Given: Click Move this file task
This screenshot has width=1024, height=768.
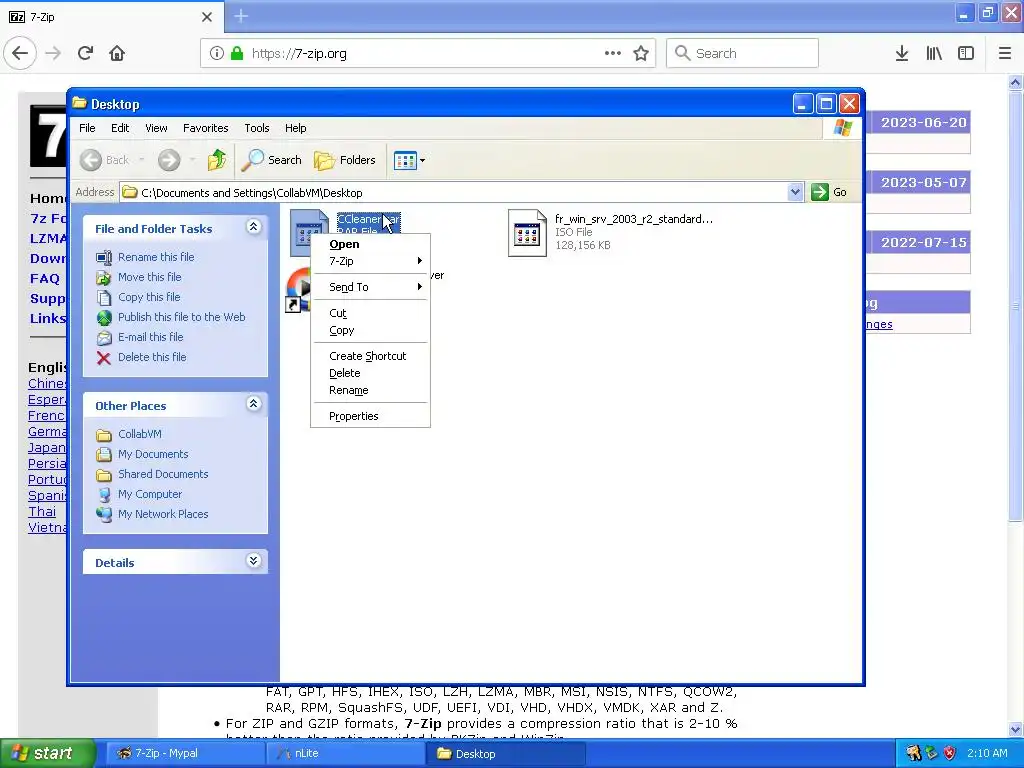Looking at the screenshot, I should (x=138, y=278).
